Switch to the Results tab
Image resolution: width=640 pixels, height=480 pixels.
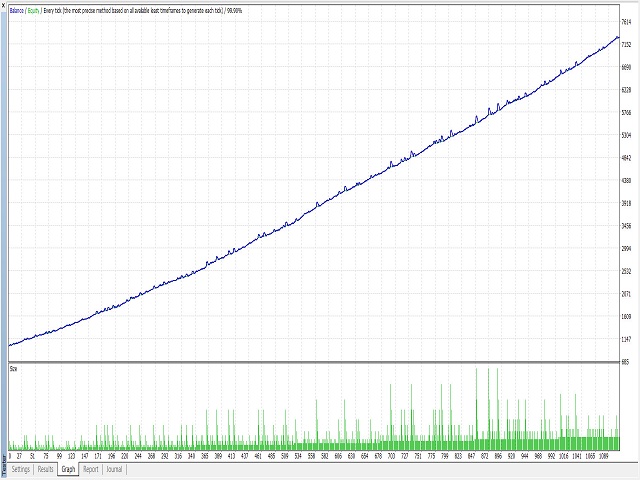46,469
